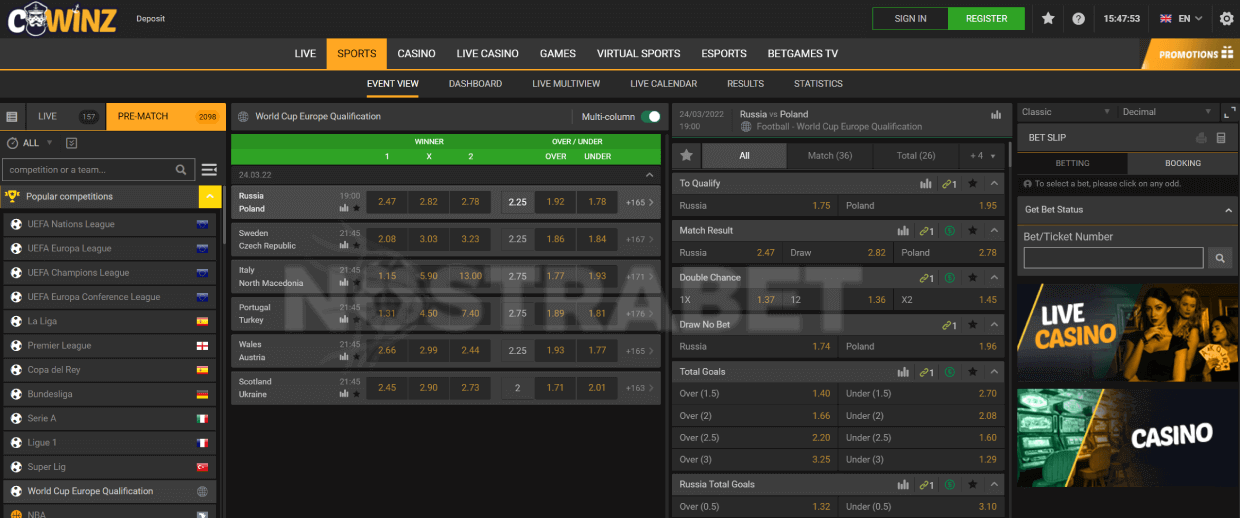Screen dimensions: 1240x518
Task: Show statistics chart for Total Goals market
Action: pyautogui.click(x=903, y=372)
